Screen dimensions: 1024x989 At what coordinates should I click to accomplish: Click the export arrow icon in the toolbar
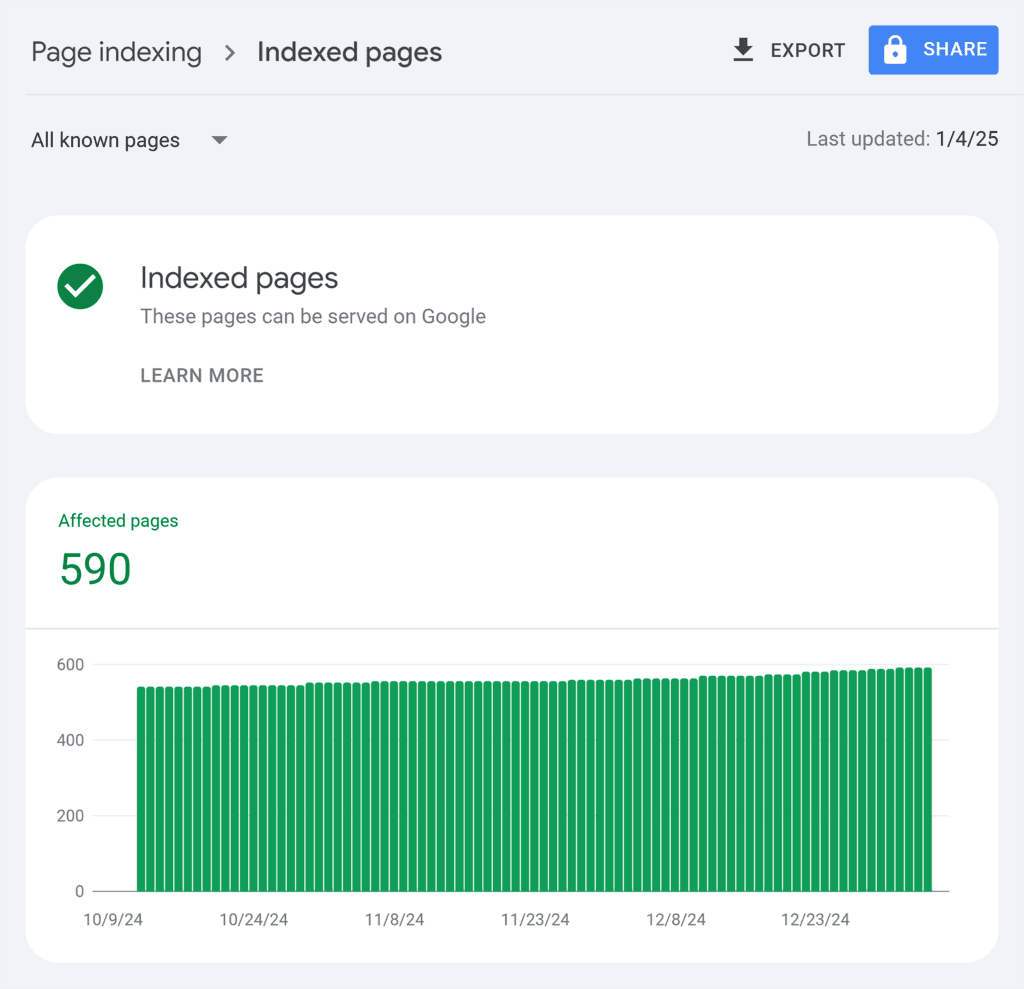click(x=742, y=49)
